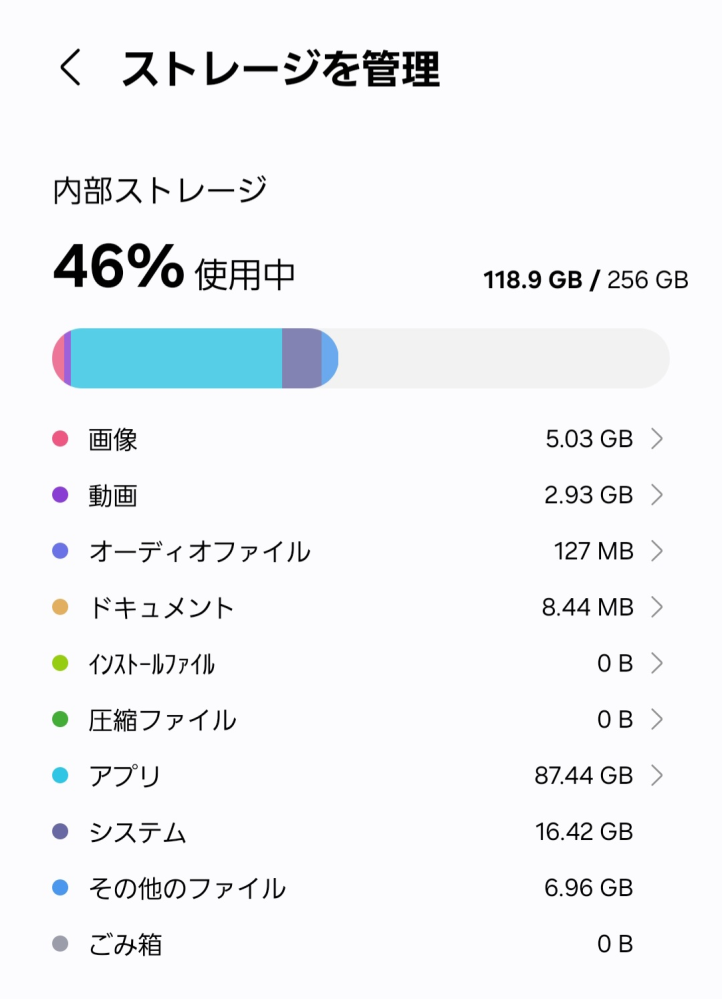The height and width of the screenshot is (999, 722).
Task: Tap the システム storage entry
Action: [x=138, y=832]
